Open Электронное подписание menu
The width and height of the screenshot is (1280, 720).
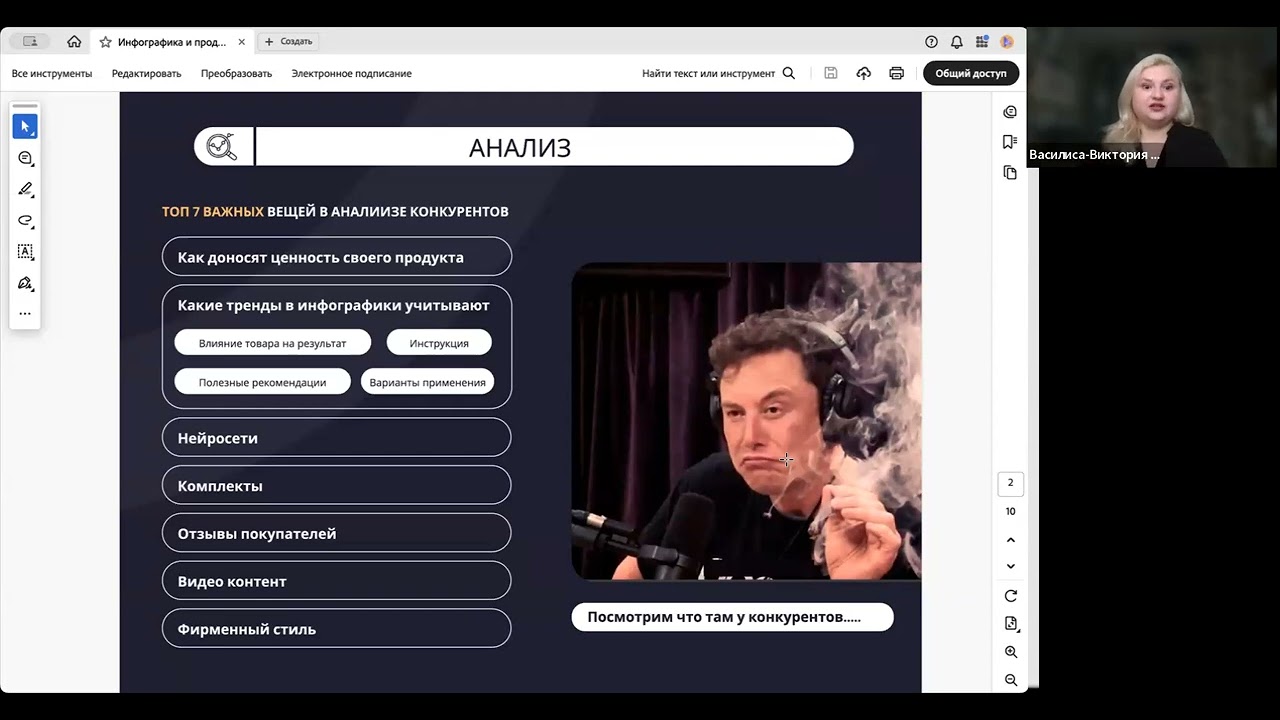point(351,73)
